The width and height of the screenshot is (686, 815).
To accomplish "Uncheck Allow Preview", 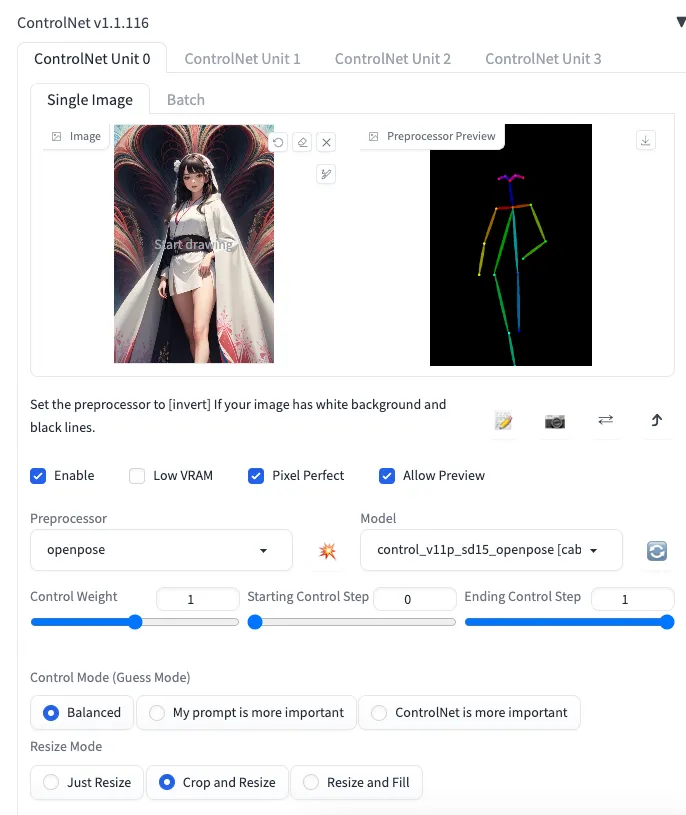I will [x=387, y=476].
